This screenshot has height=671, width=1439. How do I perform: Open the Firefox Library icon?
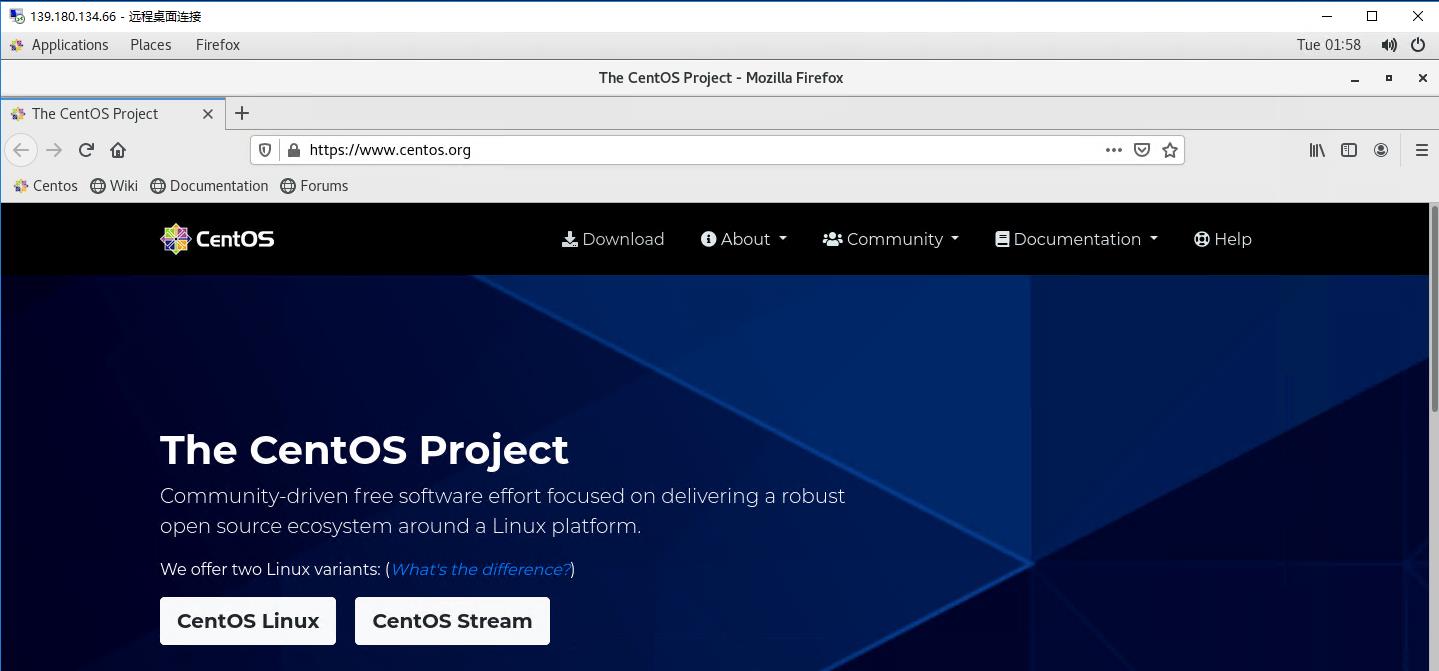[1317, 150]
